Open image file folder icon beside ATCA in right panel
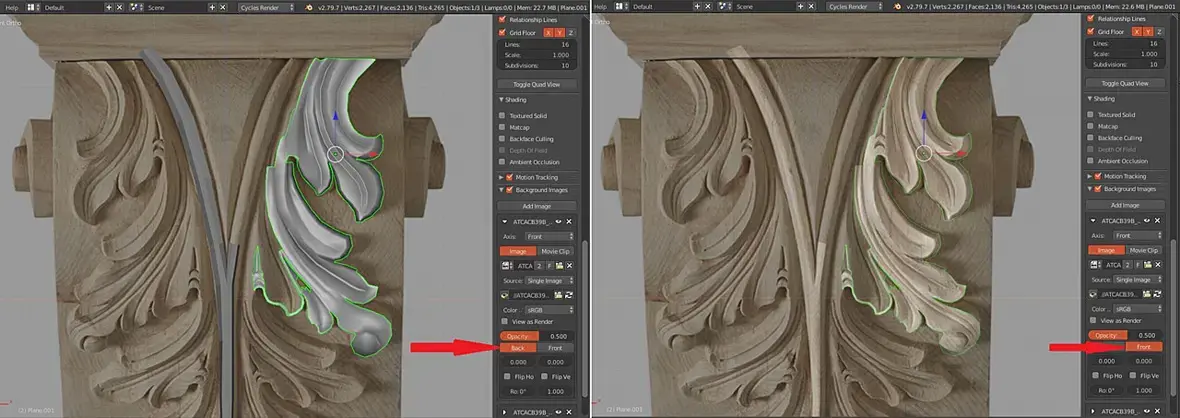This screenshot has height=418, width=1180. [1148, 265]
